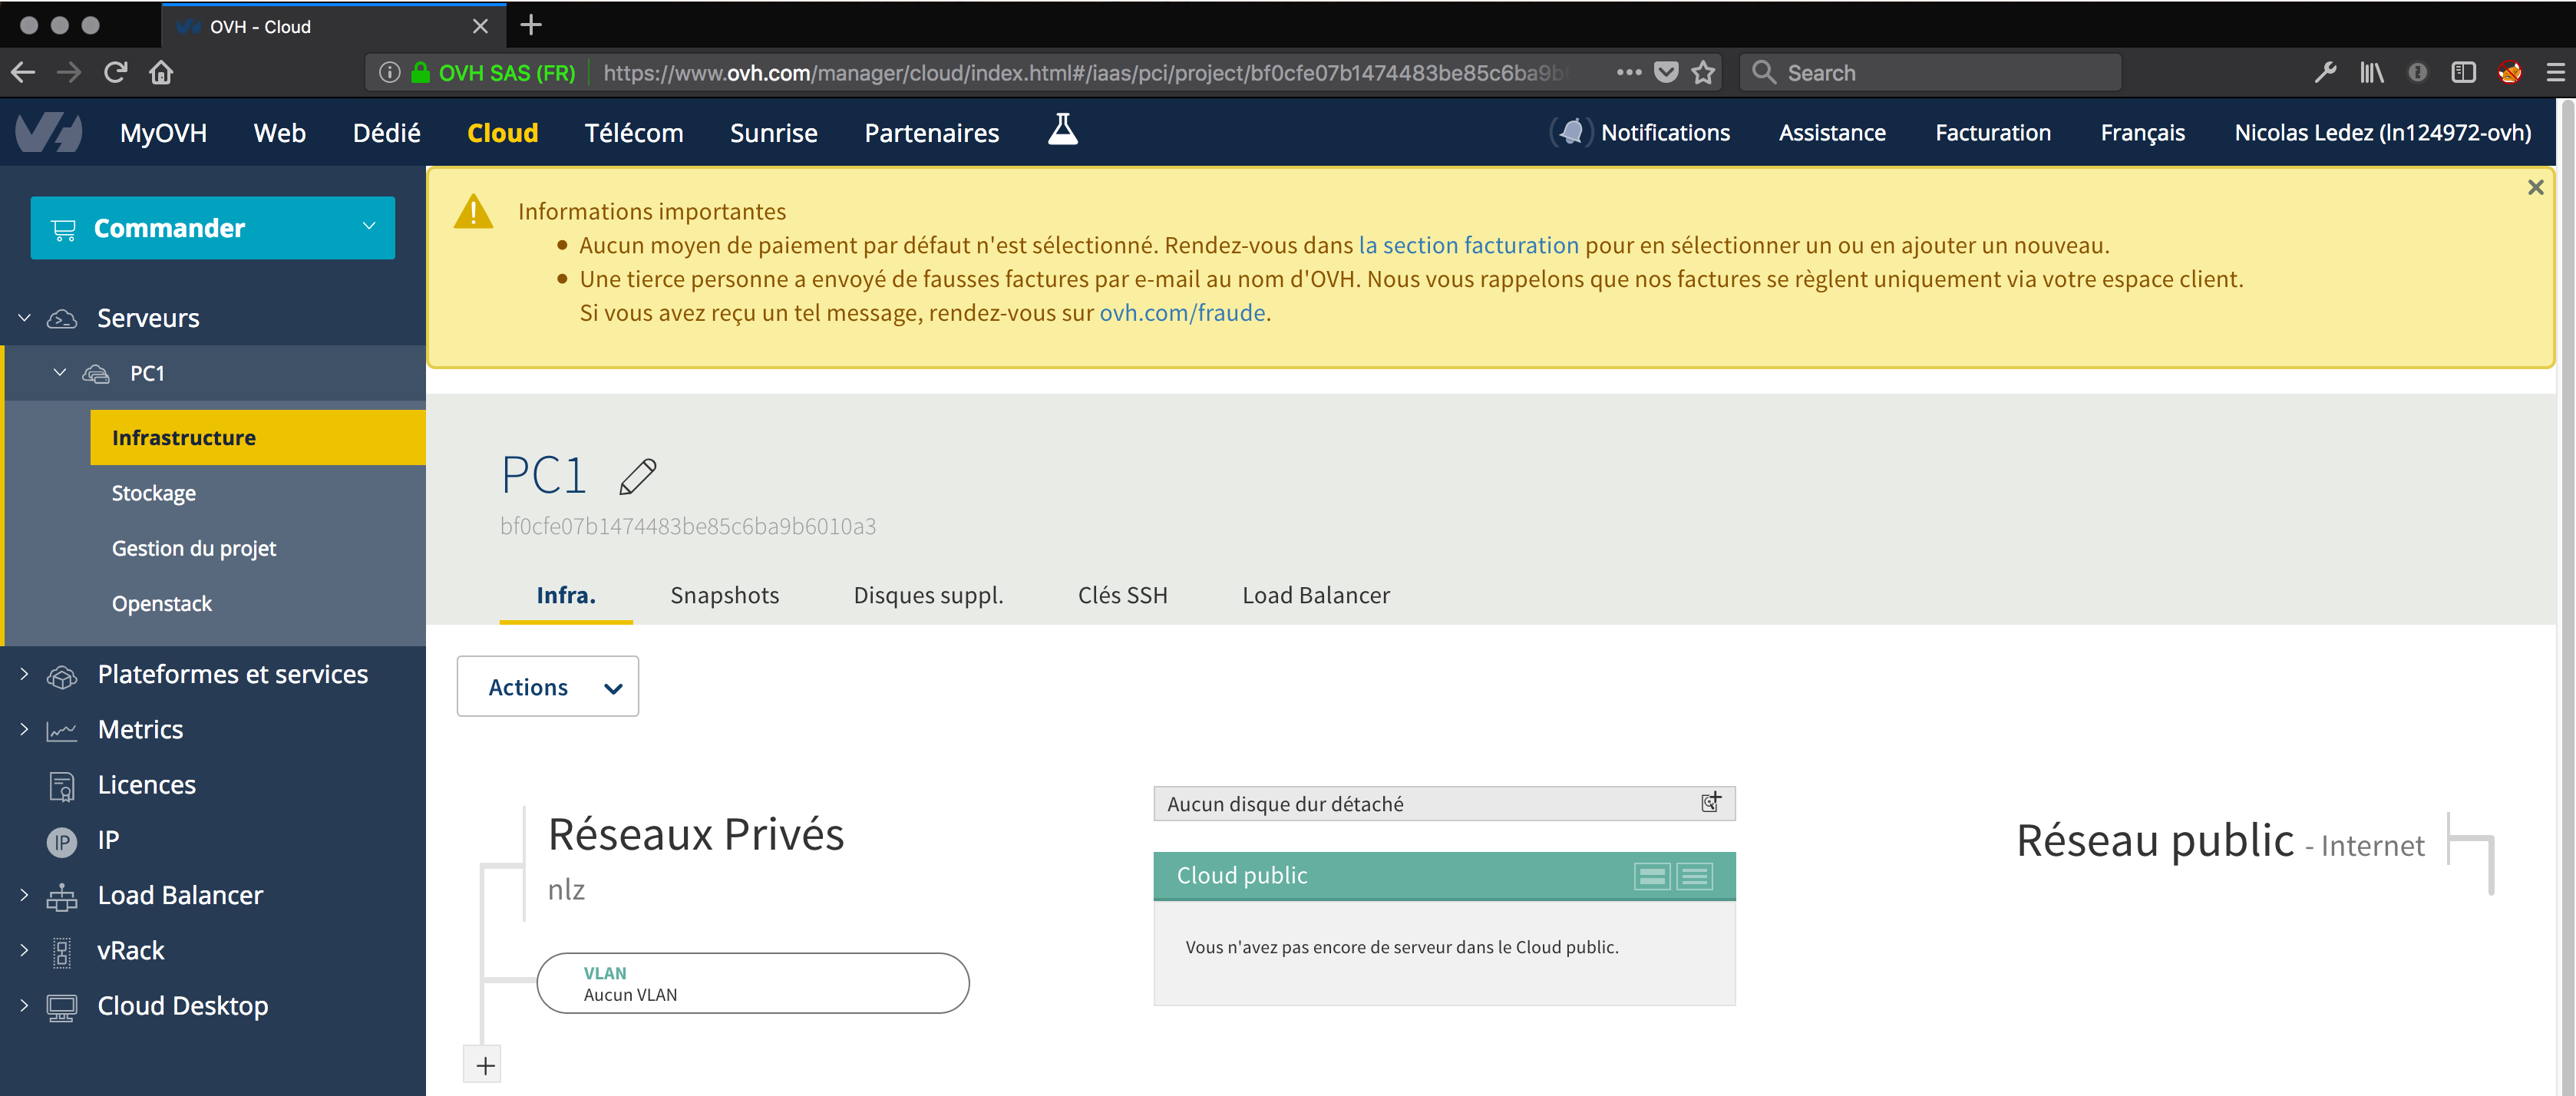Expand Plateformes et services

24,674
